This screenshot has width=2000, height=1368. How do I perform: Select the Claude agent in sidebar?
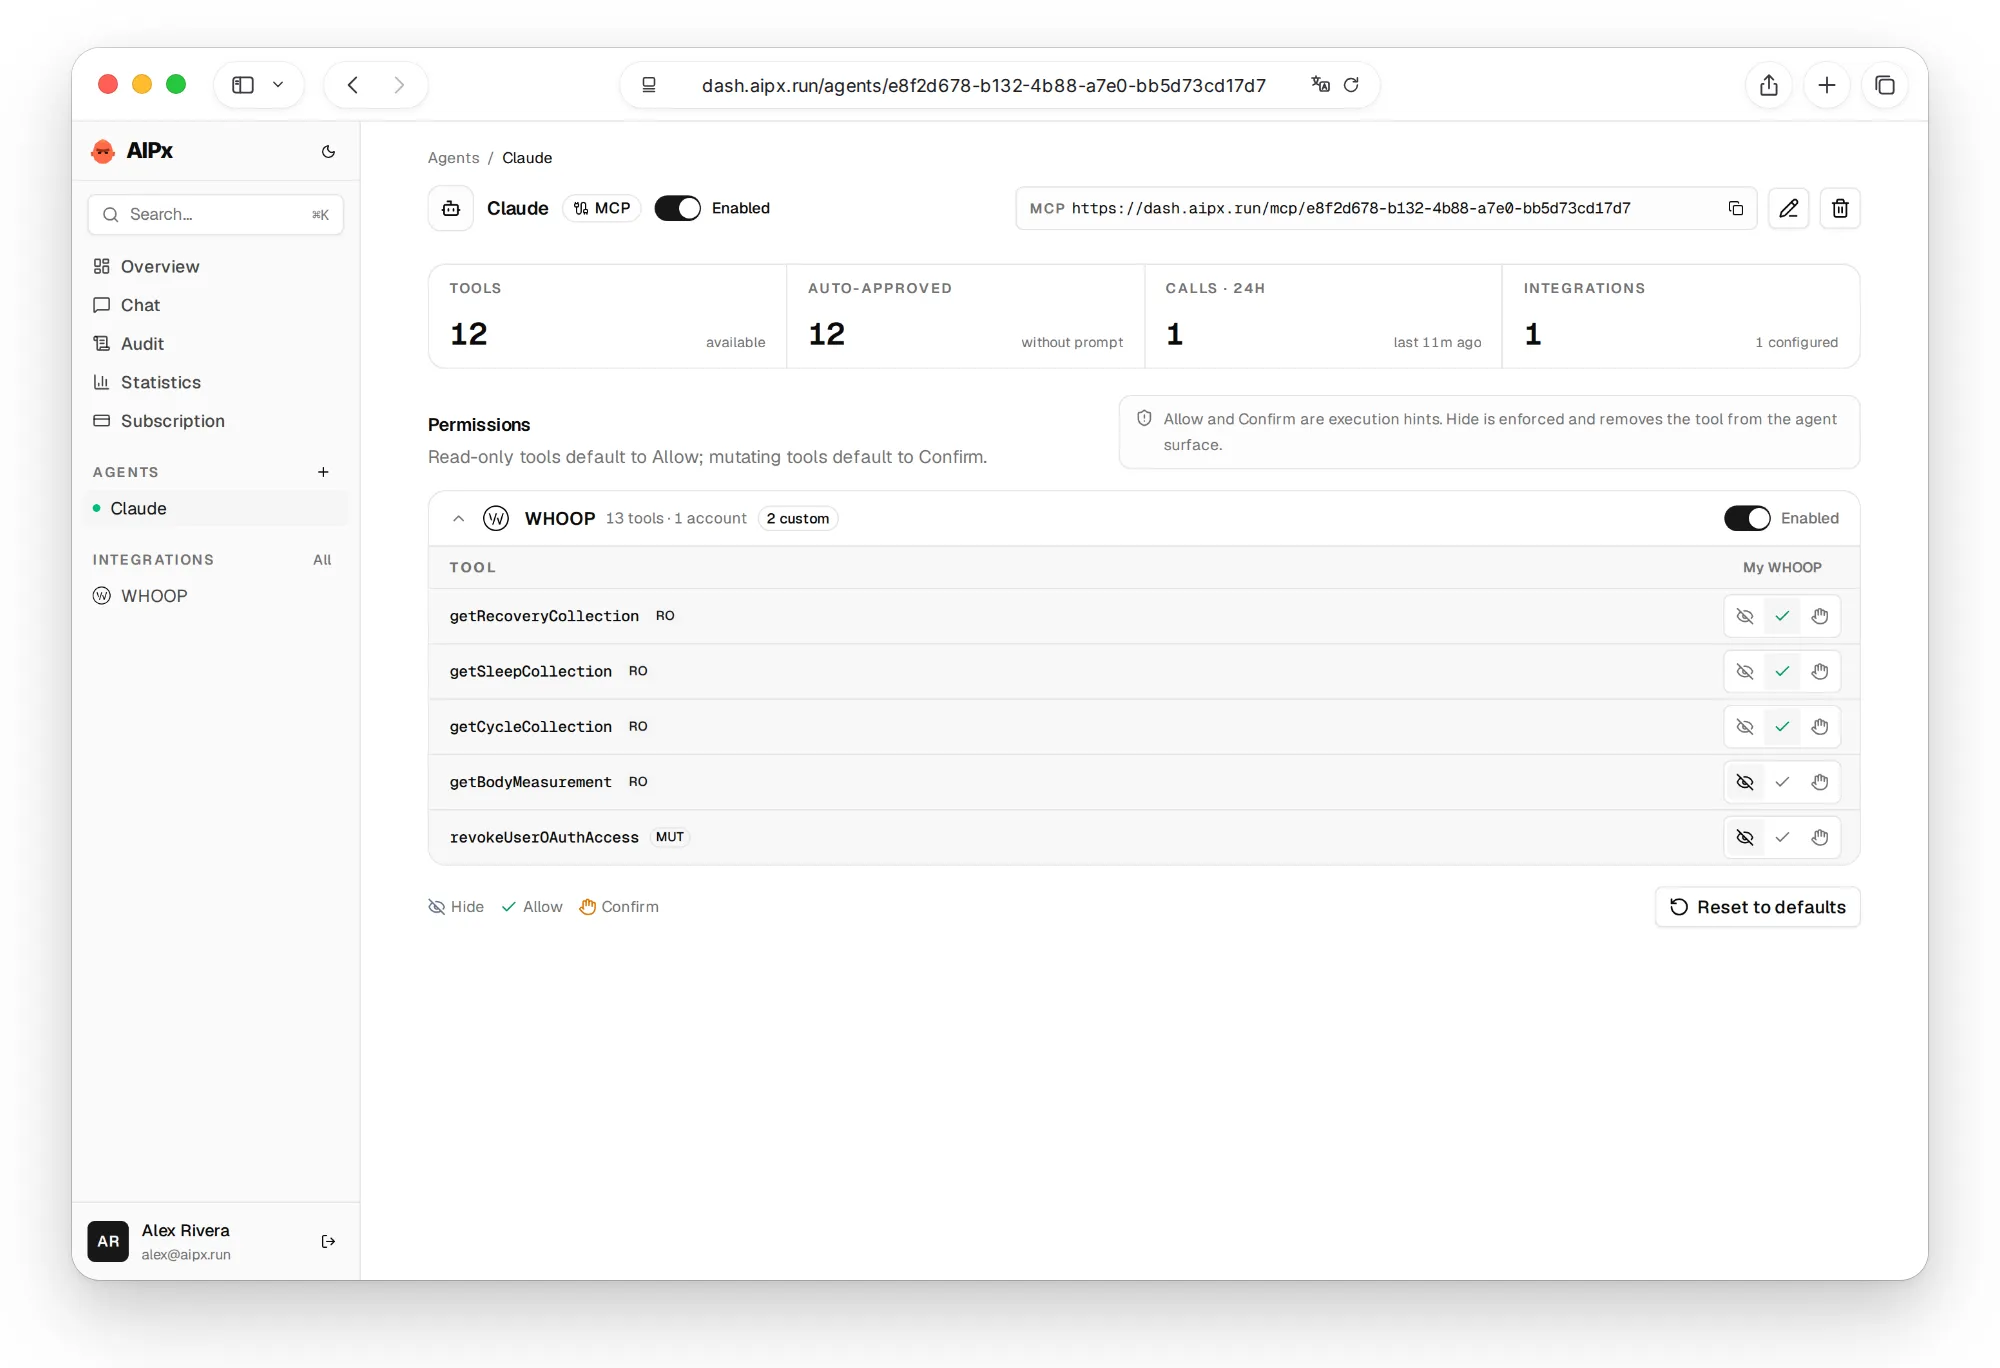(216, 508)
